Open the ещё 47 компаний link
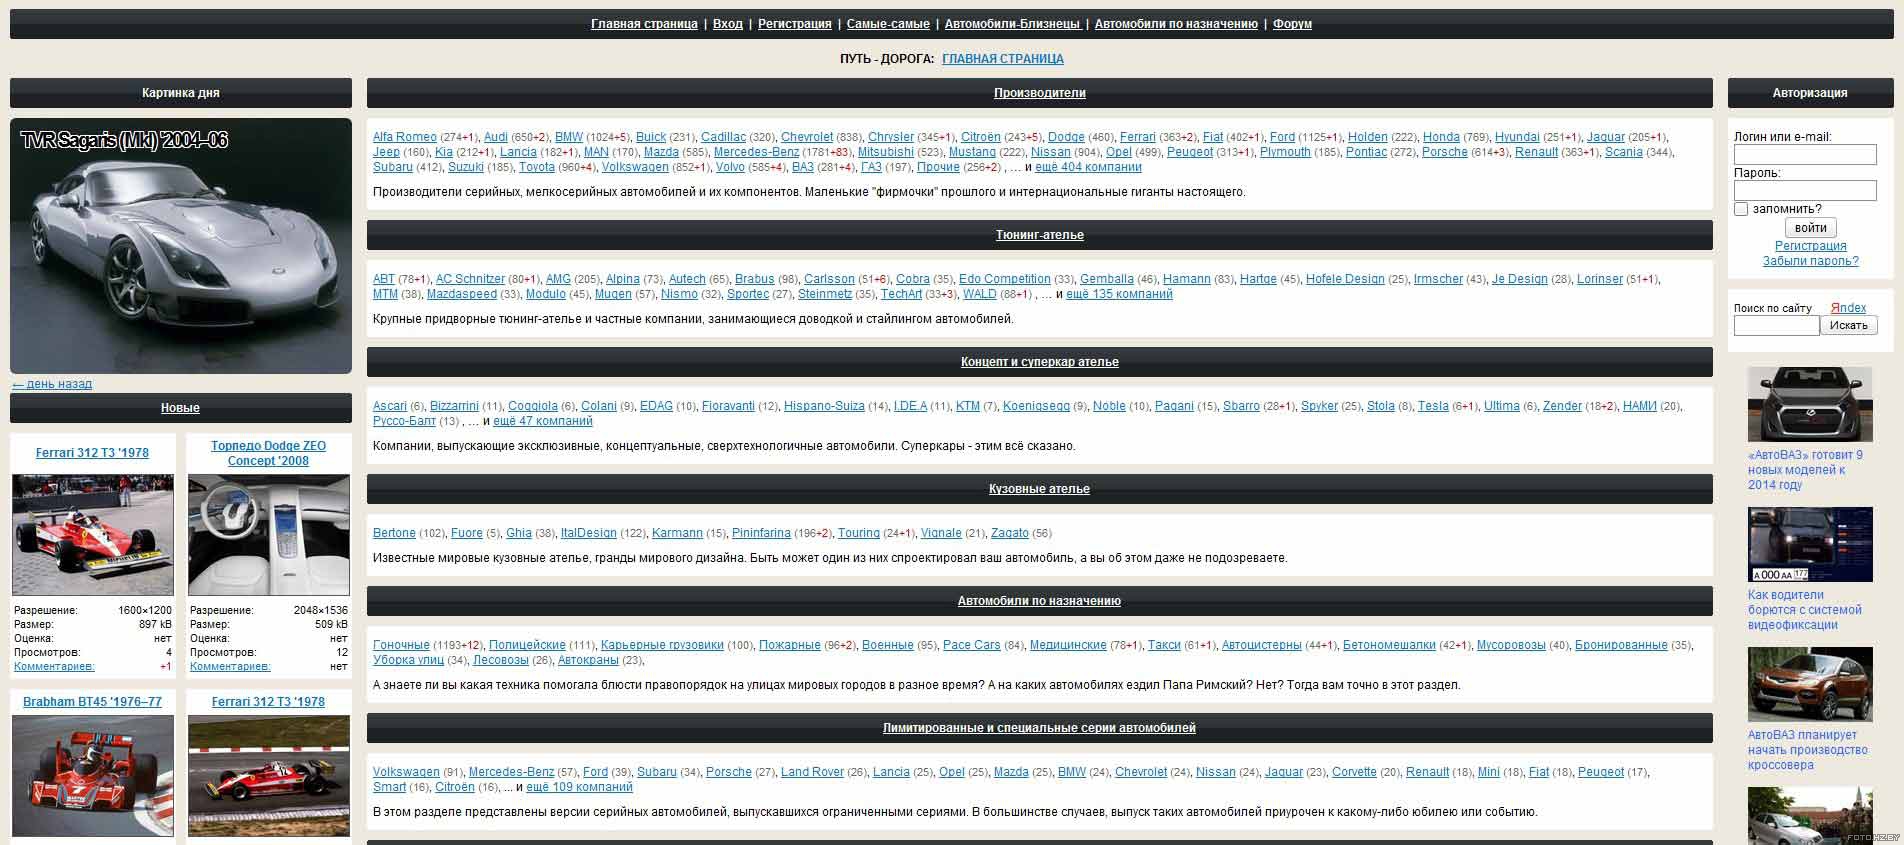Image resolution: width=1904 pixels, height=845 pixels. click(543, 421)
